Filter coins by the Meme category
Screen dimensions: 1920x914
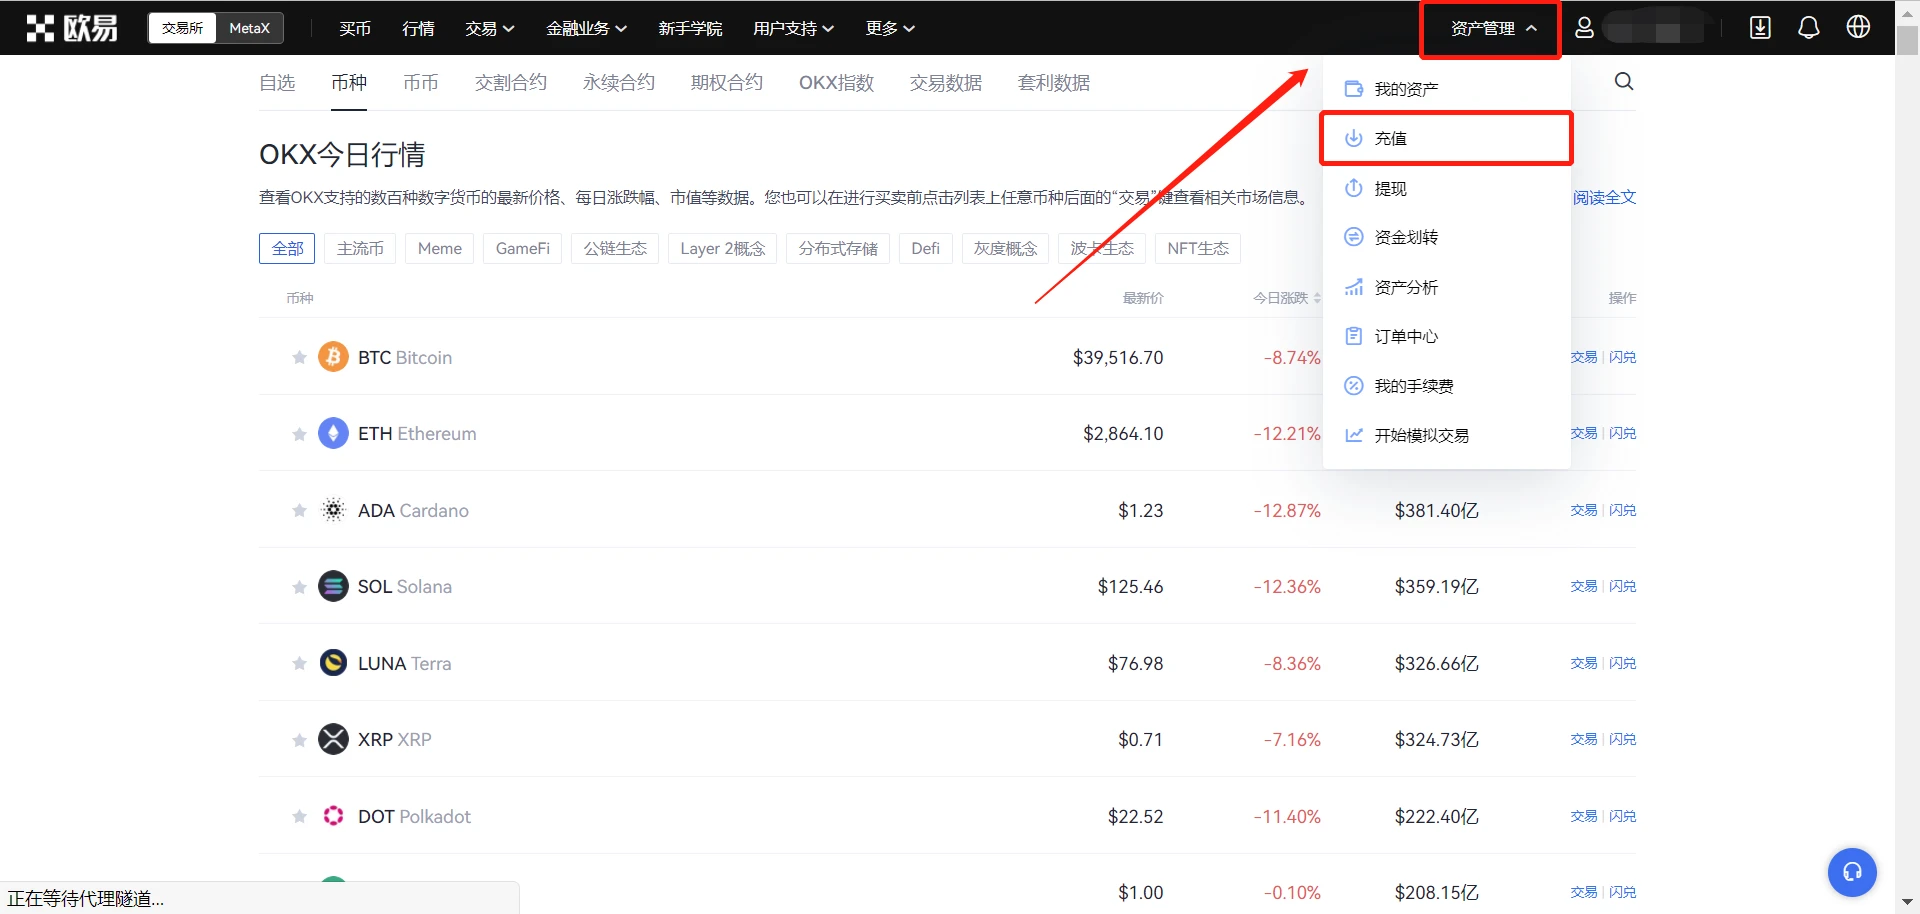(x=439, y=249)
